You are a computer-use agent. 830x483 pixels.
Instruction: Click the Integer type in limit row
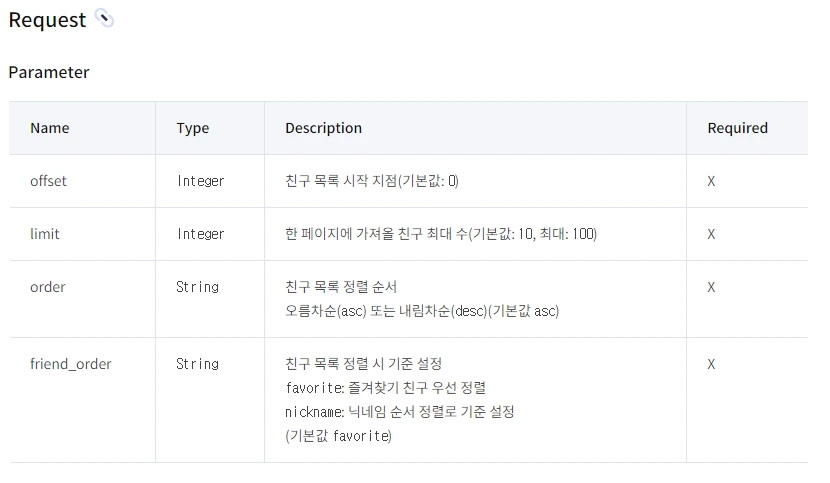200,234
